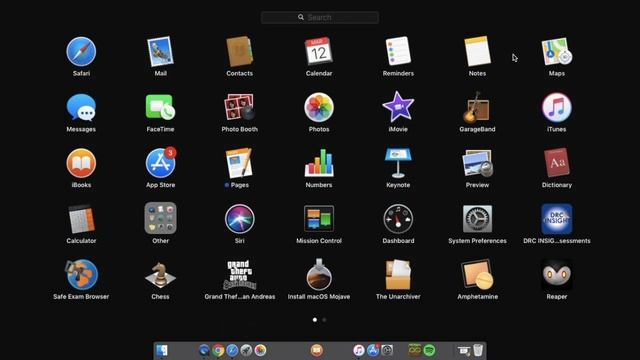Open App Store with the update badge in the grid
This screenshot has width=640, height=360.
tap(160, 163)
